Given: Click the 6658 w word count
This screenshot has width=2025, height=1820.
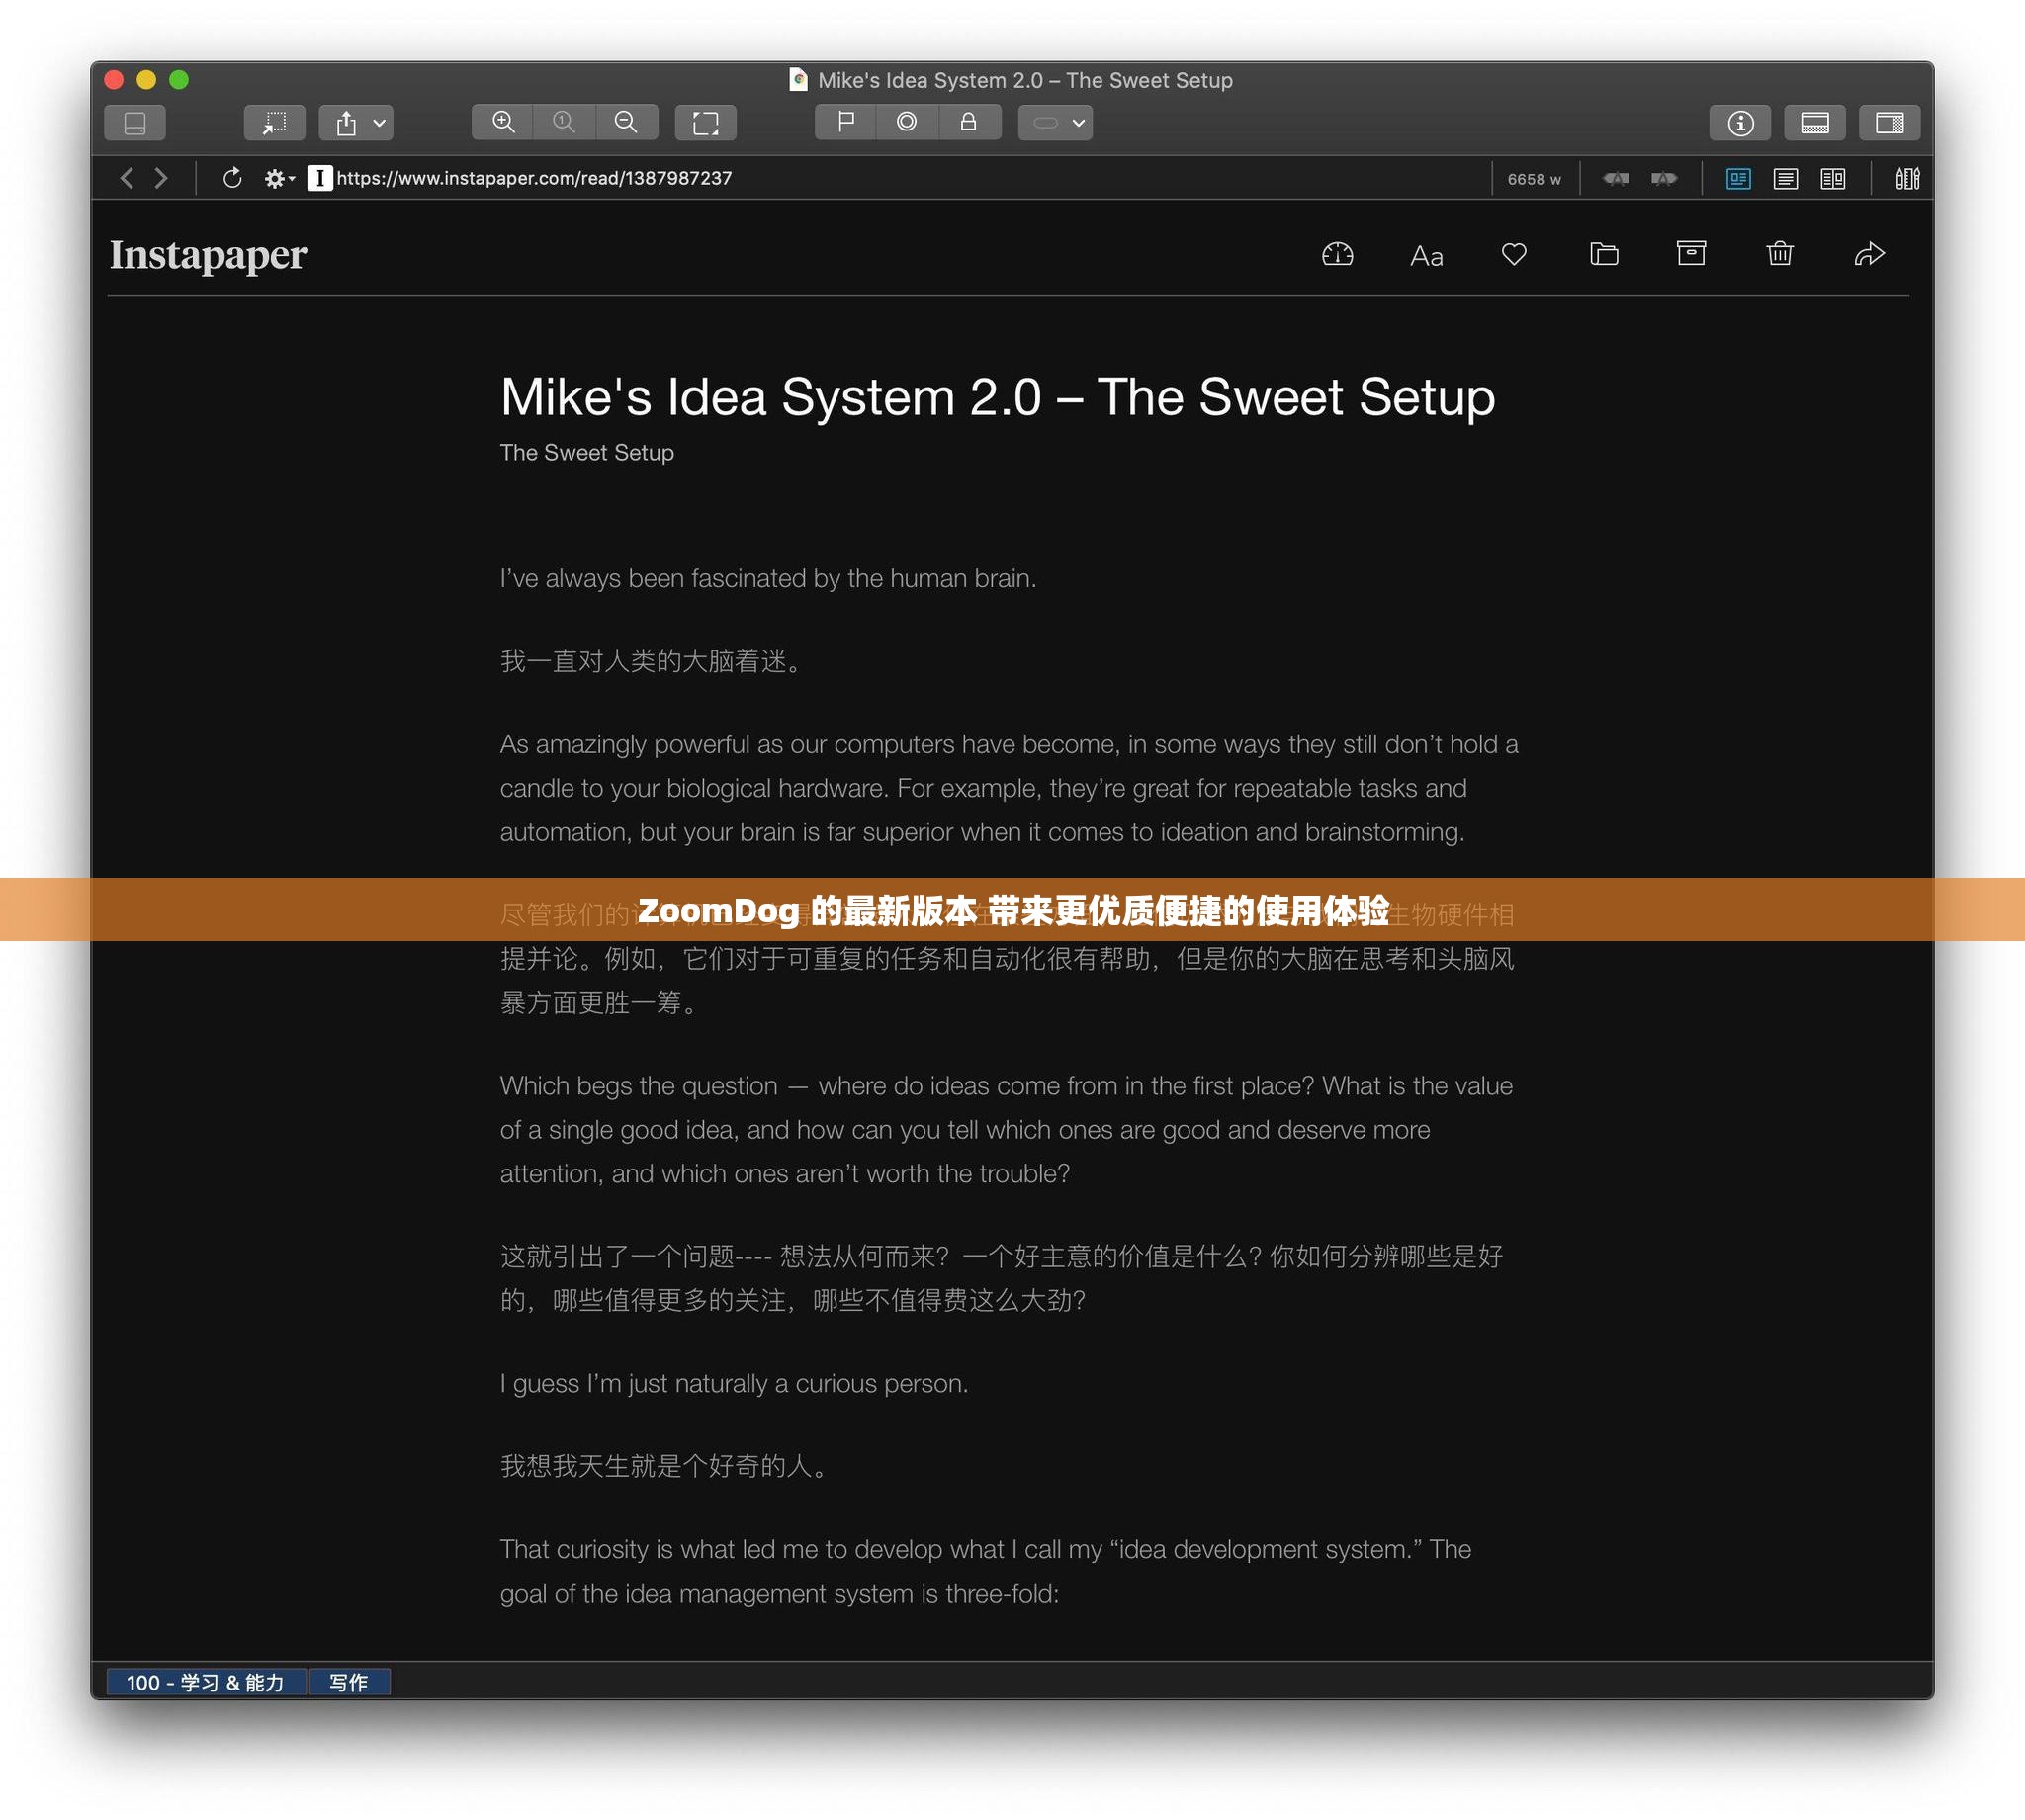Looking at the screenshot, I should coord(1534,179).
